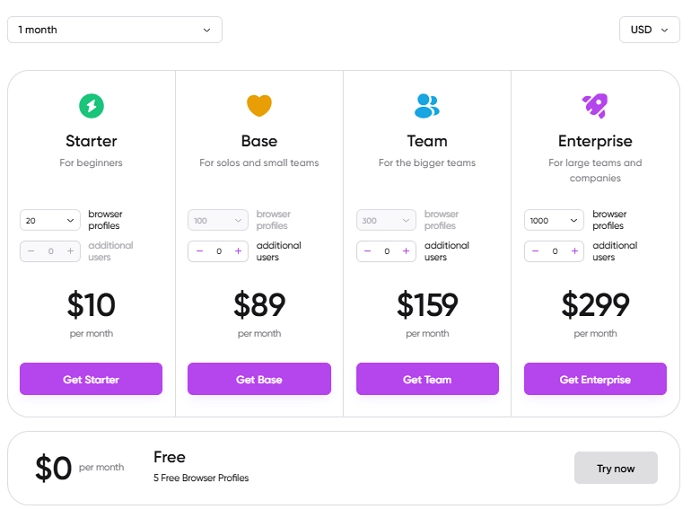Click the Base plan heart icon
Image resolution: width=700 pixels, height=509 pixels.
pos(259,105)
